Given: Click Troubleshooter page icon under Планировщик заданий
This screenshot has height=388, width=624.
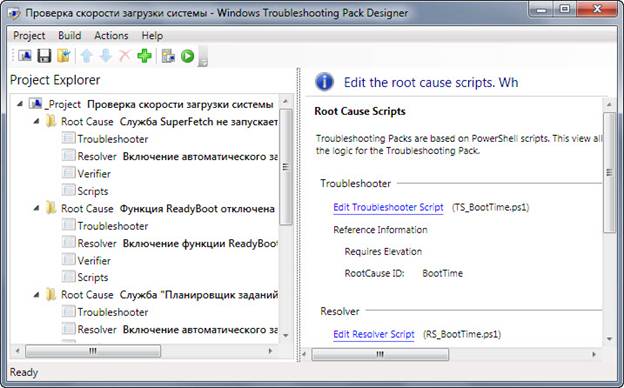Looking at the screenshot, I should coord(68,312).
